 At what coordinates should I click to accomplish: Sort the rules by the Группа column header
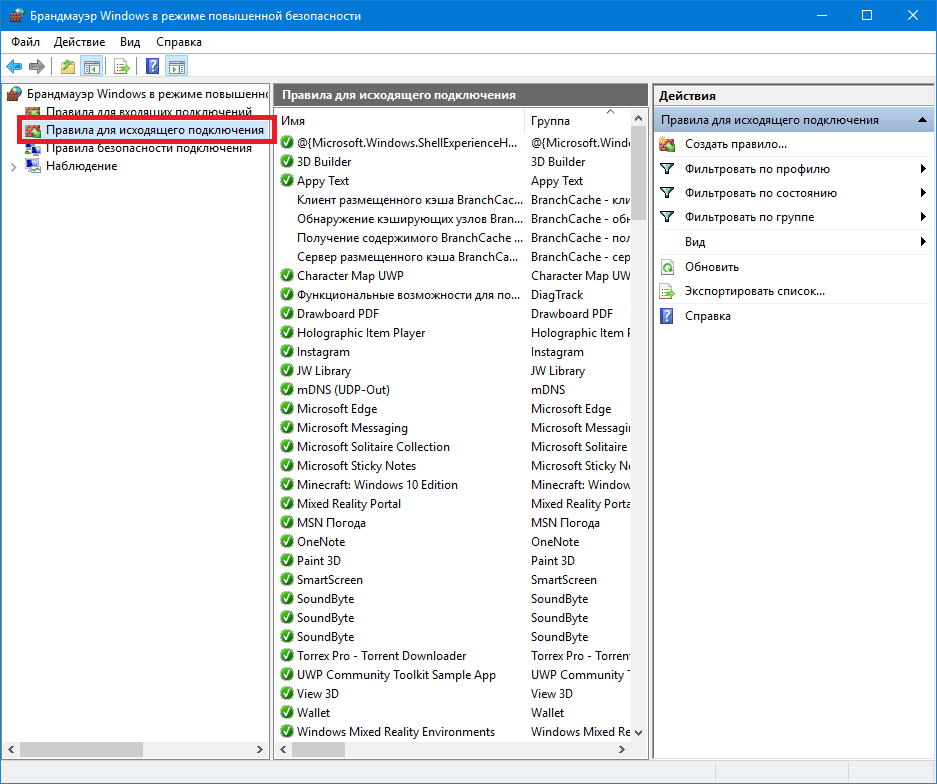click(578, 121)
